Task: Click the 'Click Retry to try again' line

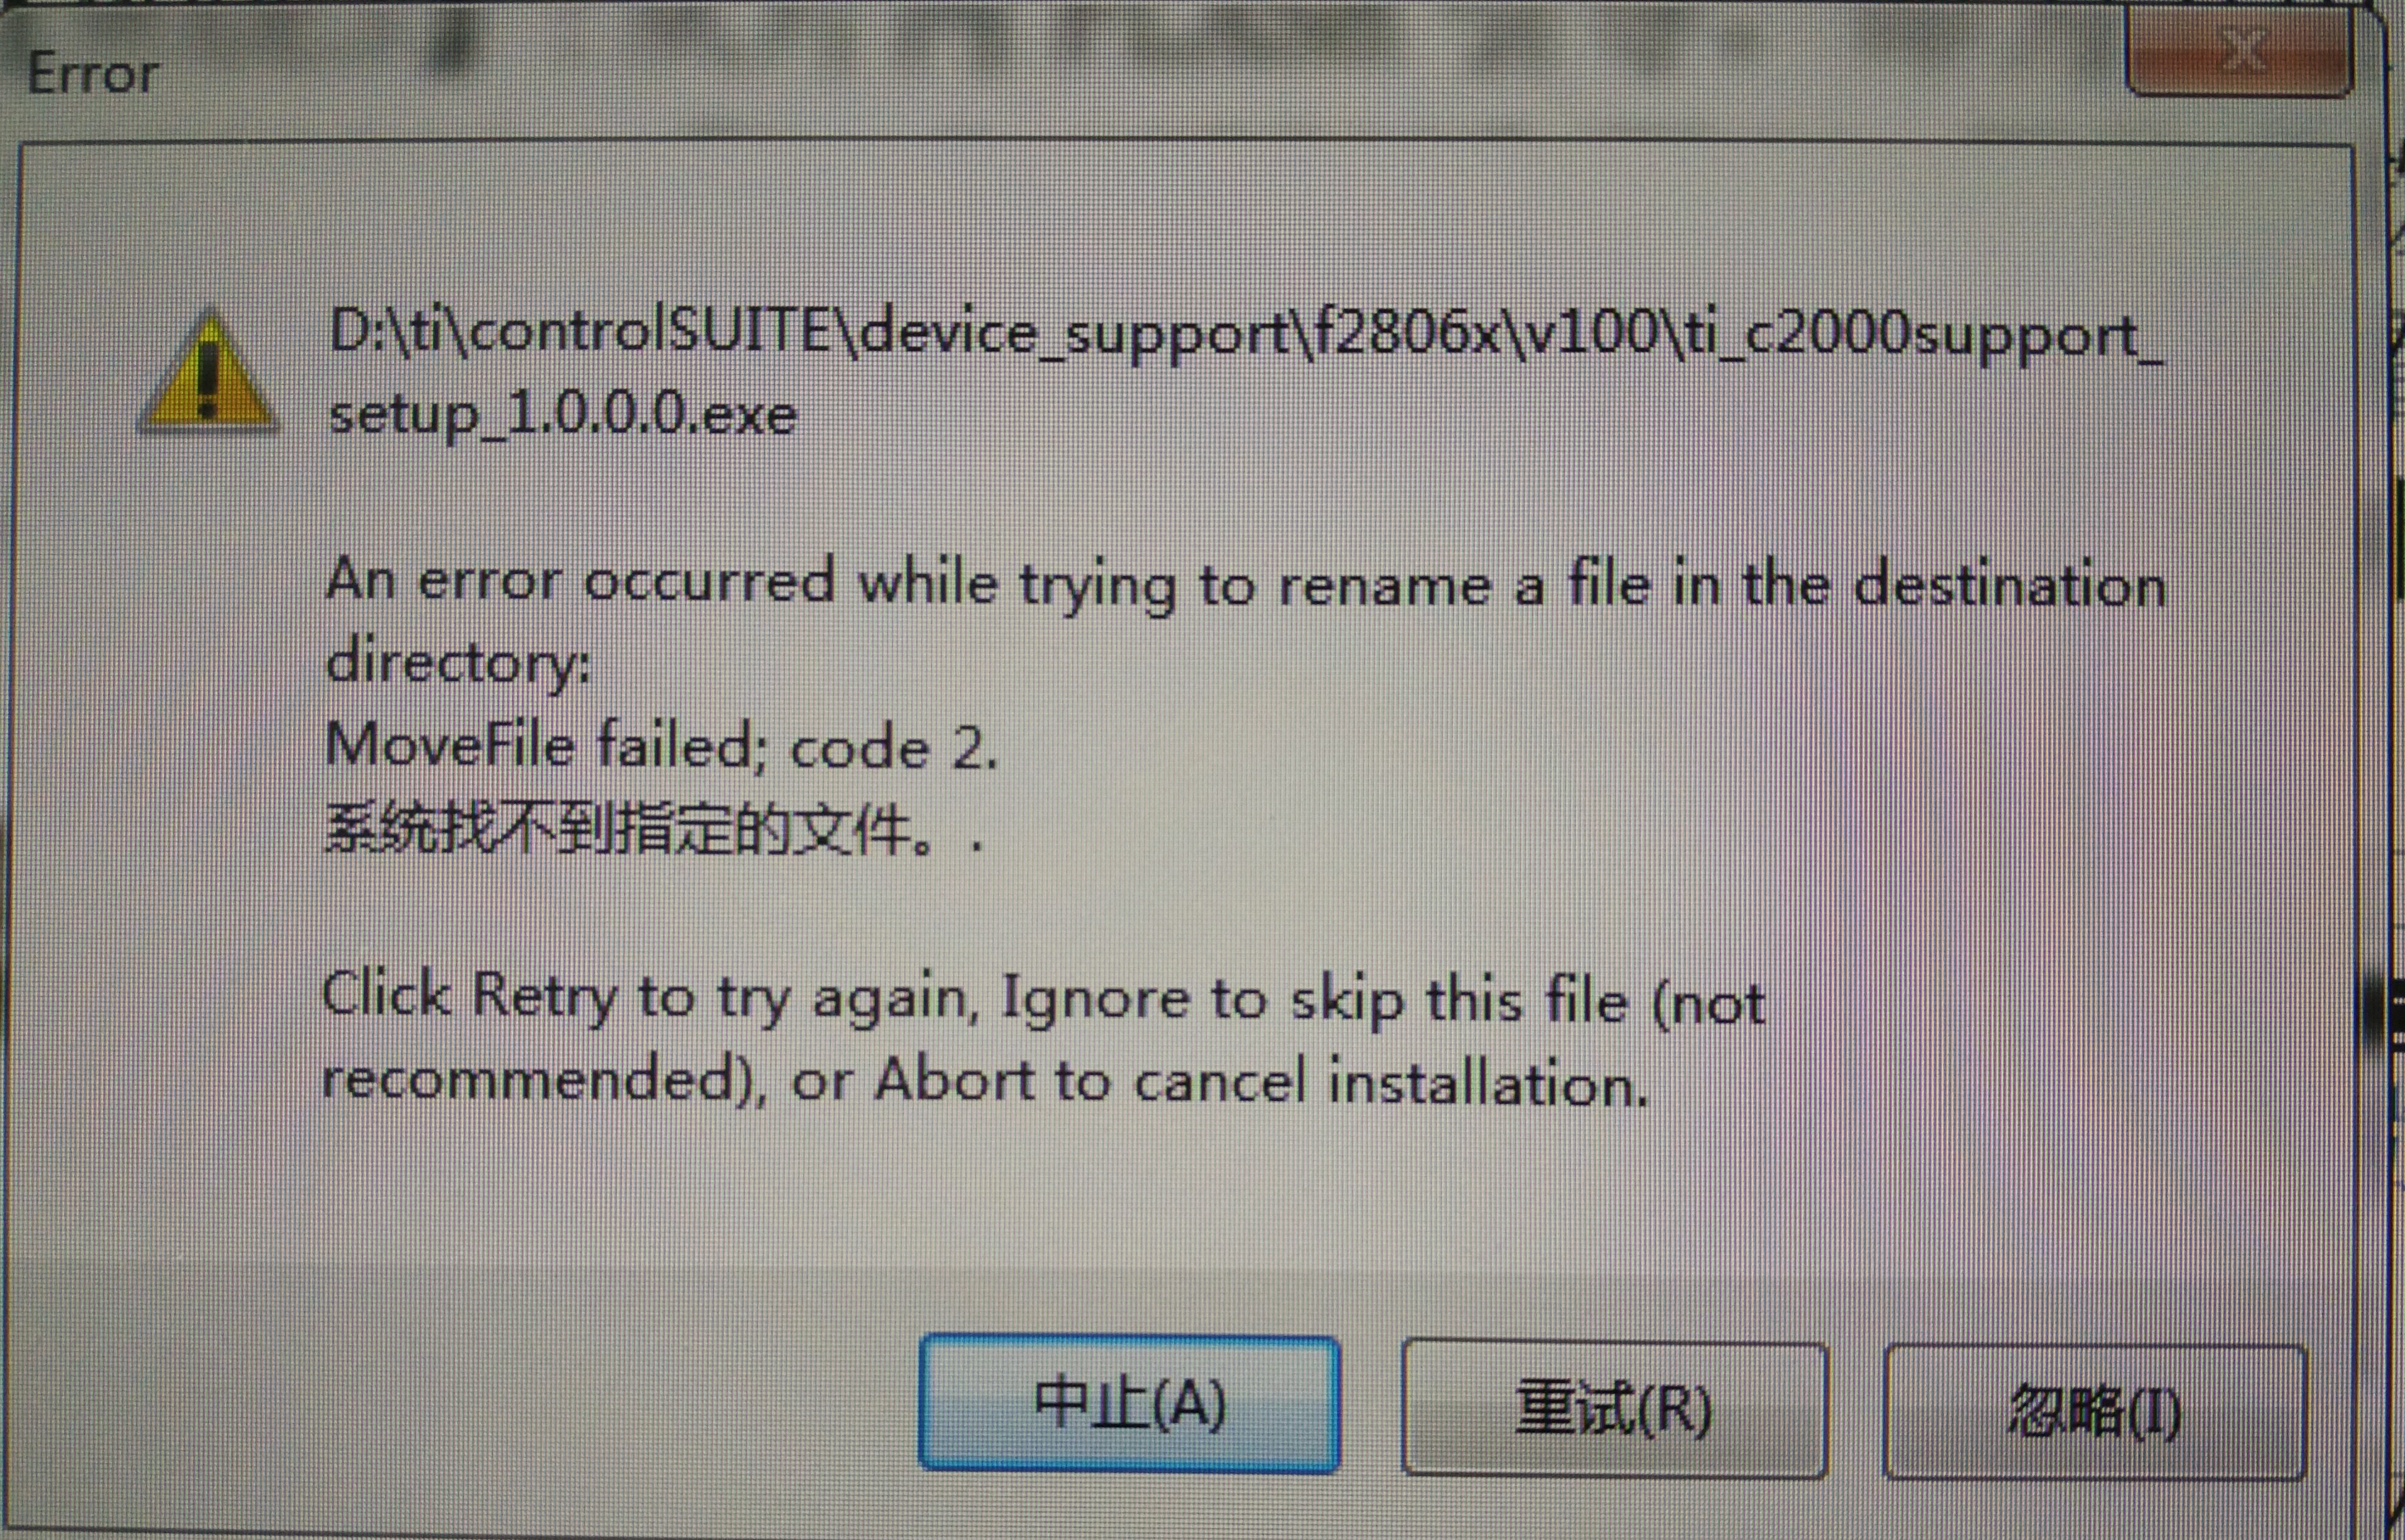Action: point(1043,998)
